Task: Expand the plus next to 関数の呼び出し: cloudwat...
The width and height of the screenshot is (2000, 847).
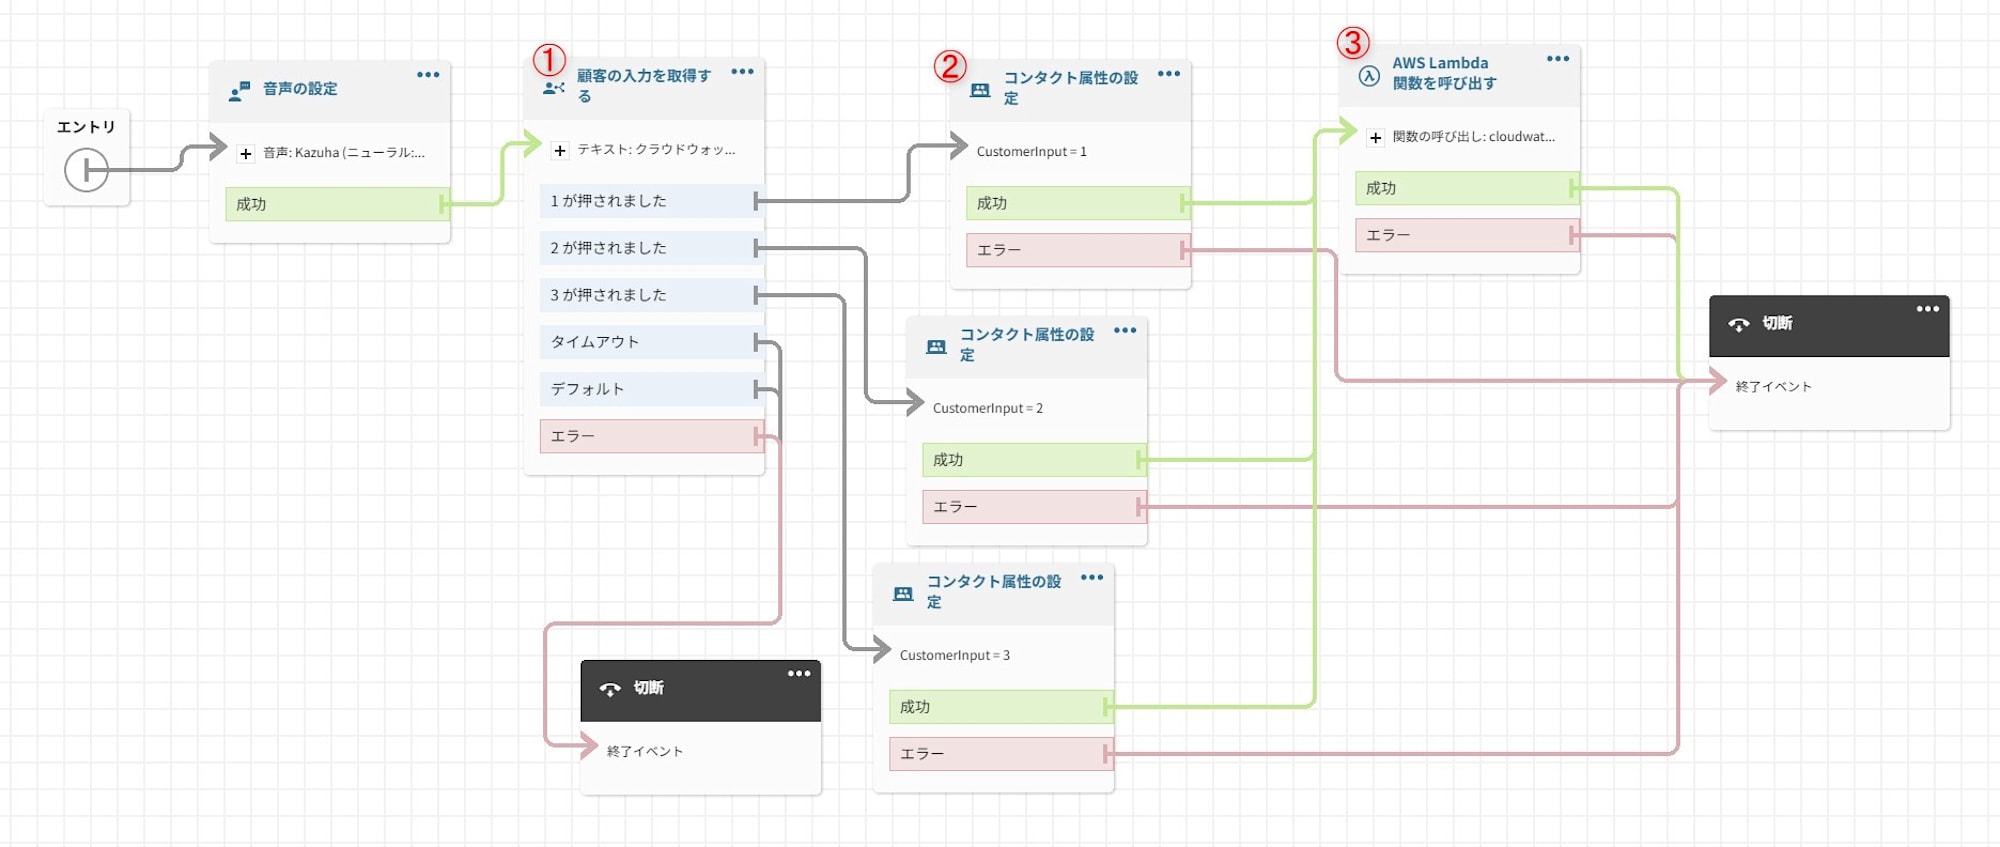Action: 1376,137
